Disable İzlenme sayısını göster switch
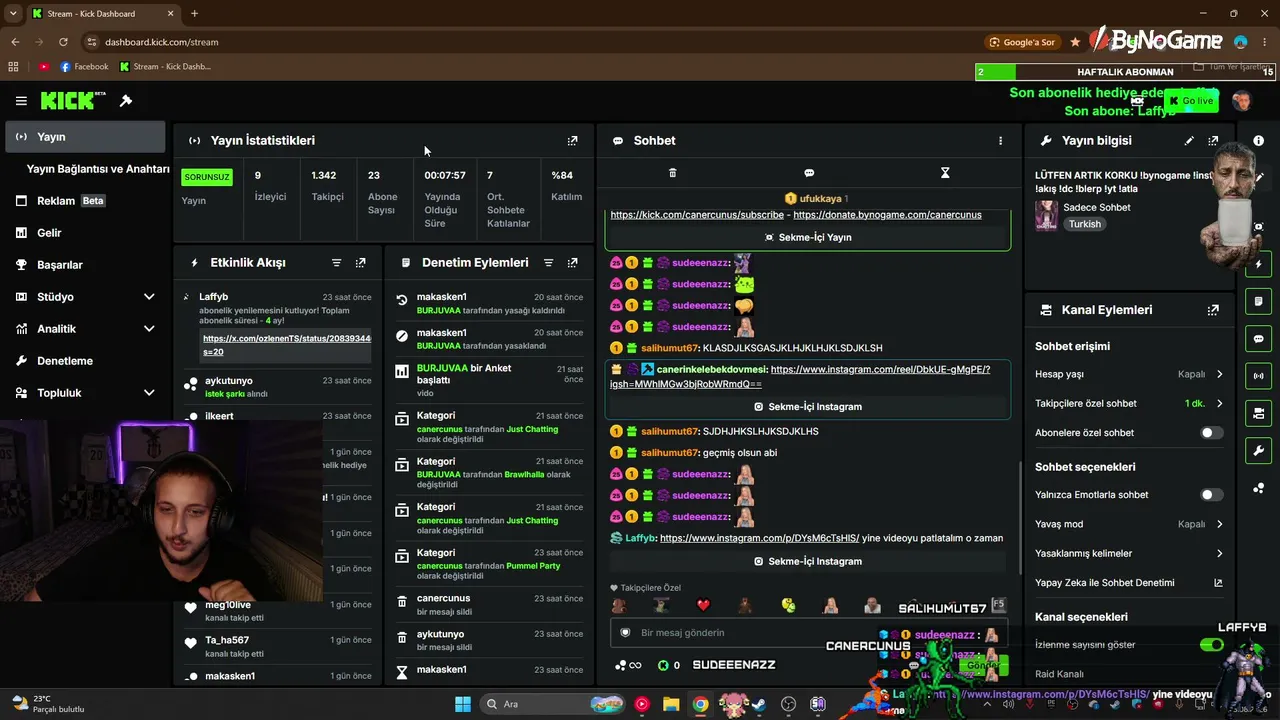This screenshot has height=720, width=1280. click(x=1211, y=645)
